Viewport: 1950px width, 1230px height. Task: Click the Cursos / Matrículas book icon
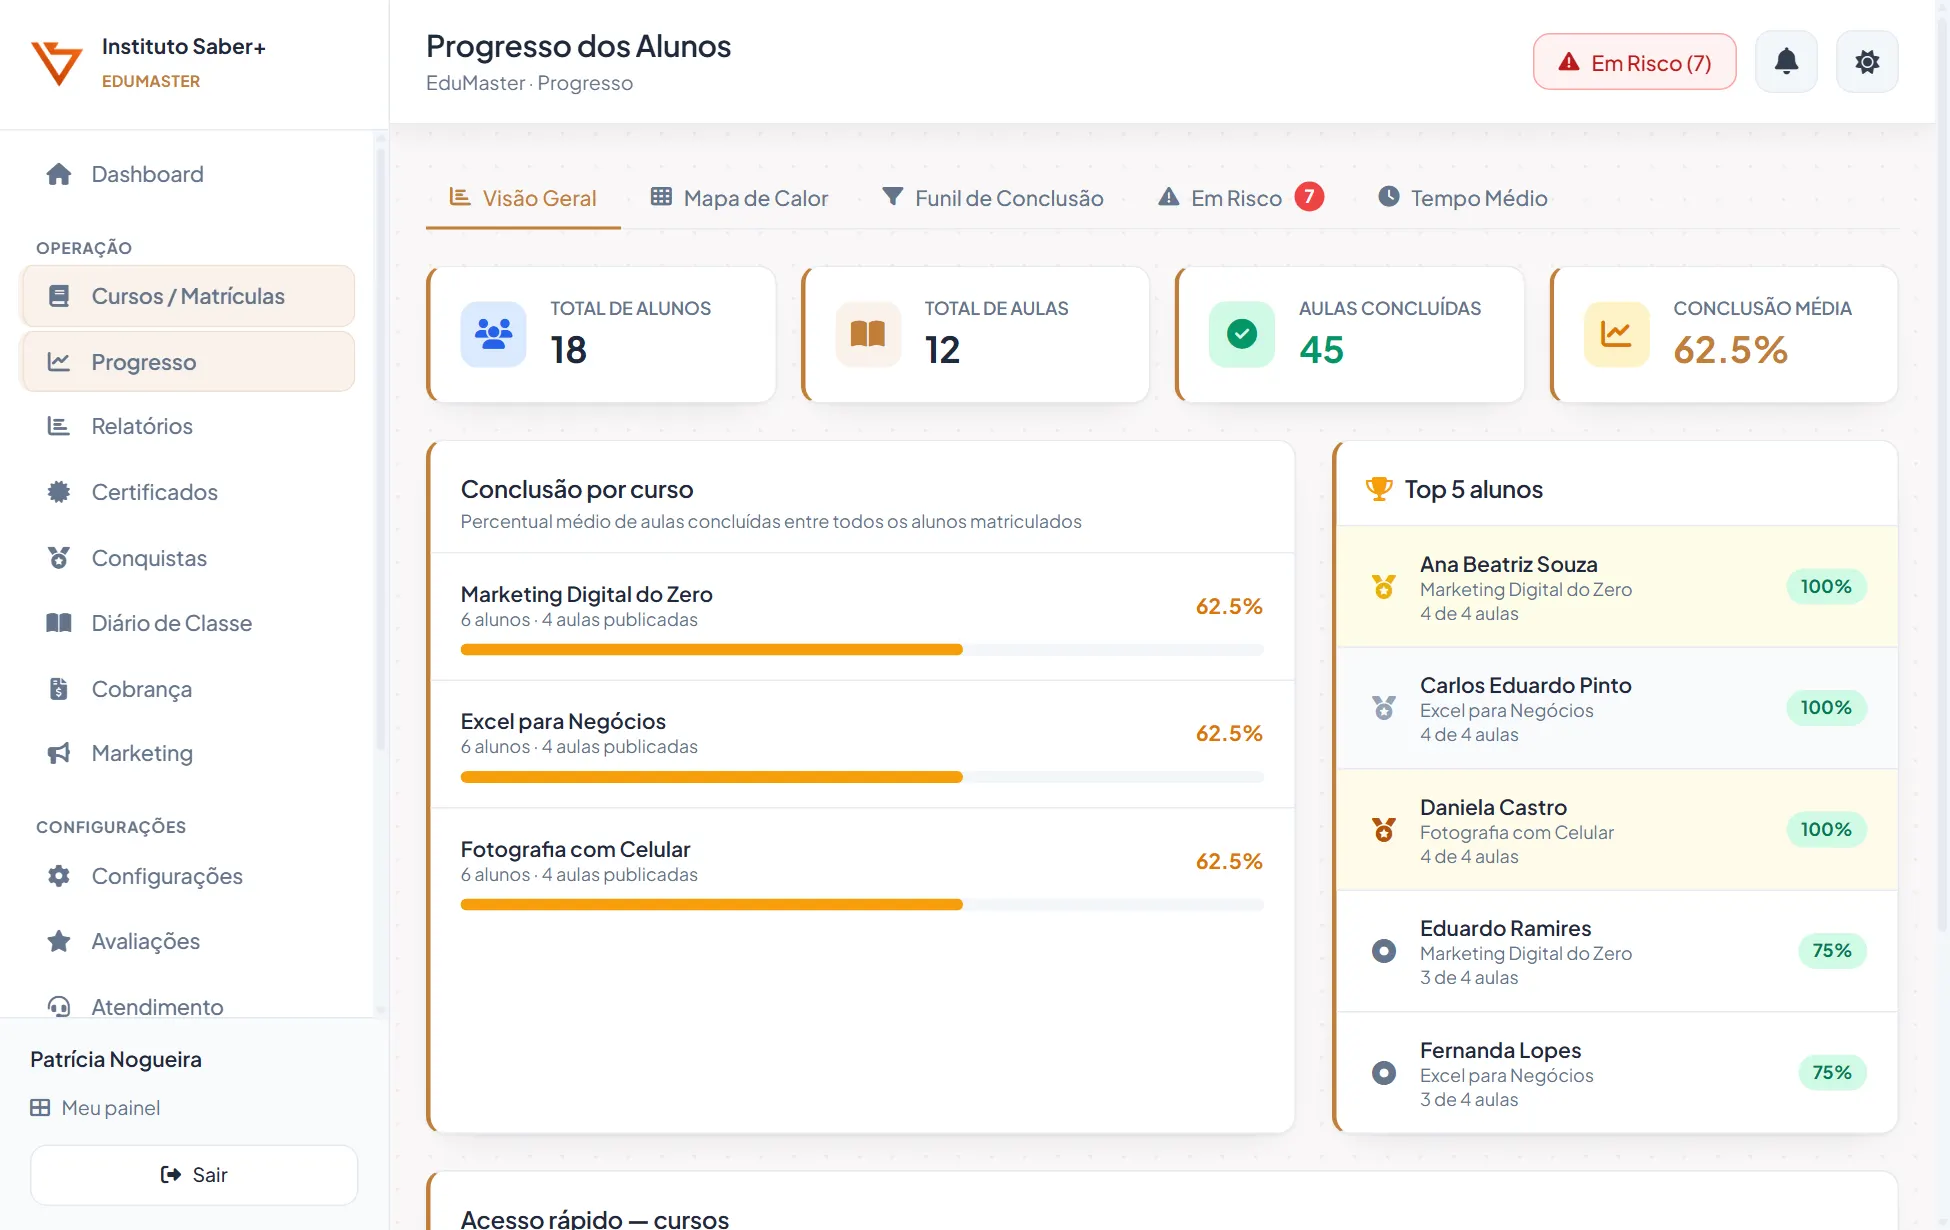59,296
